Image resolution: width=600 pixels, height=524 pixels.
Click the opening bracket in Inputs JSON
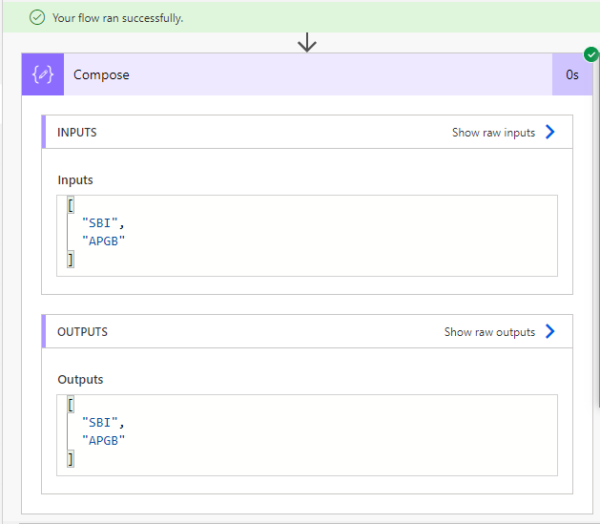point(70,205)
